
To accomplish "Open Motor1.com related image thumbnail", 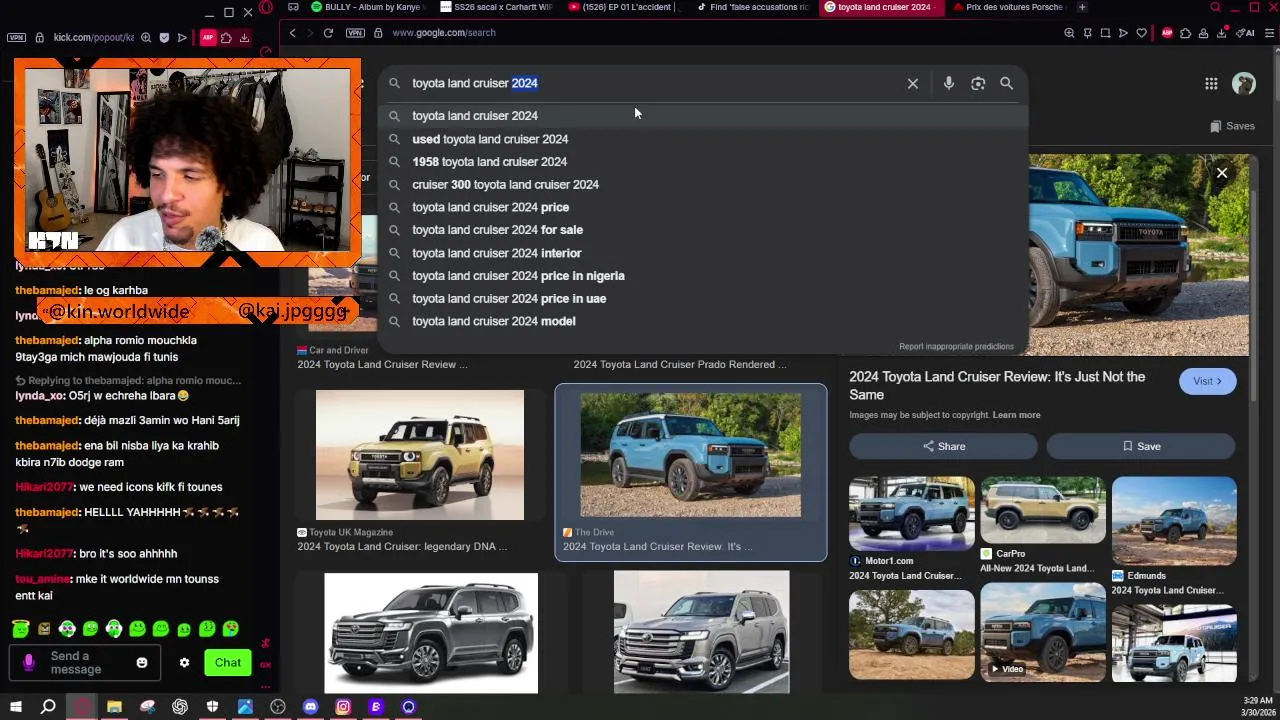I will [912, 514].
